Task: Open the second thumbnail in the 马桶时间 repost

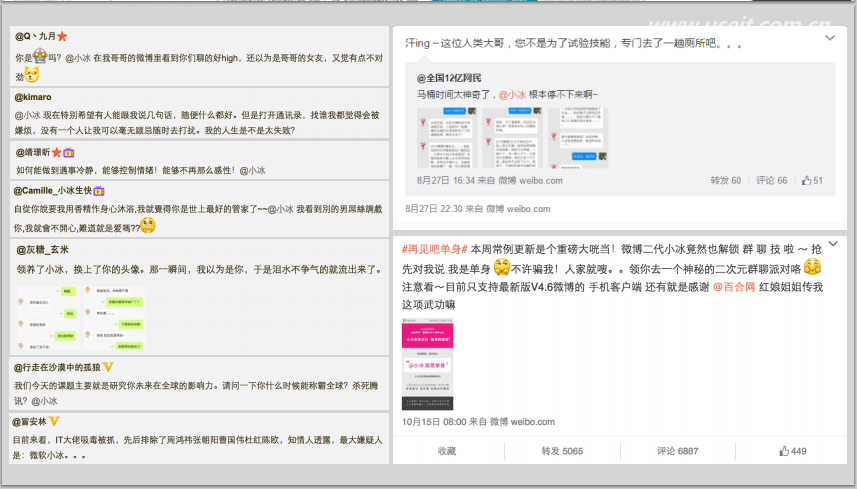Action: pyautogui.click(x=513, y=138)
